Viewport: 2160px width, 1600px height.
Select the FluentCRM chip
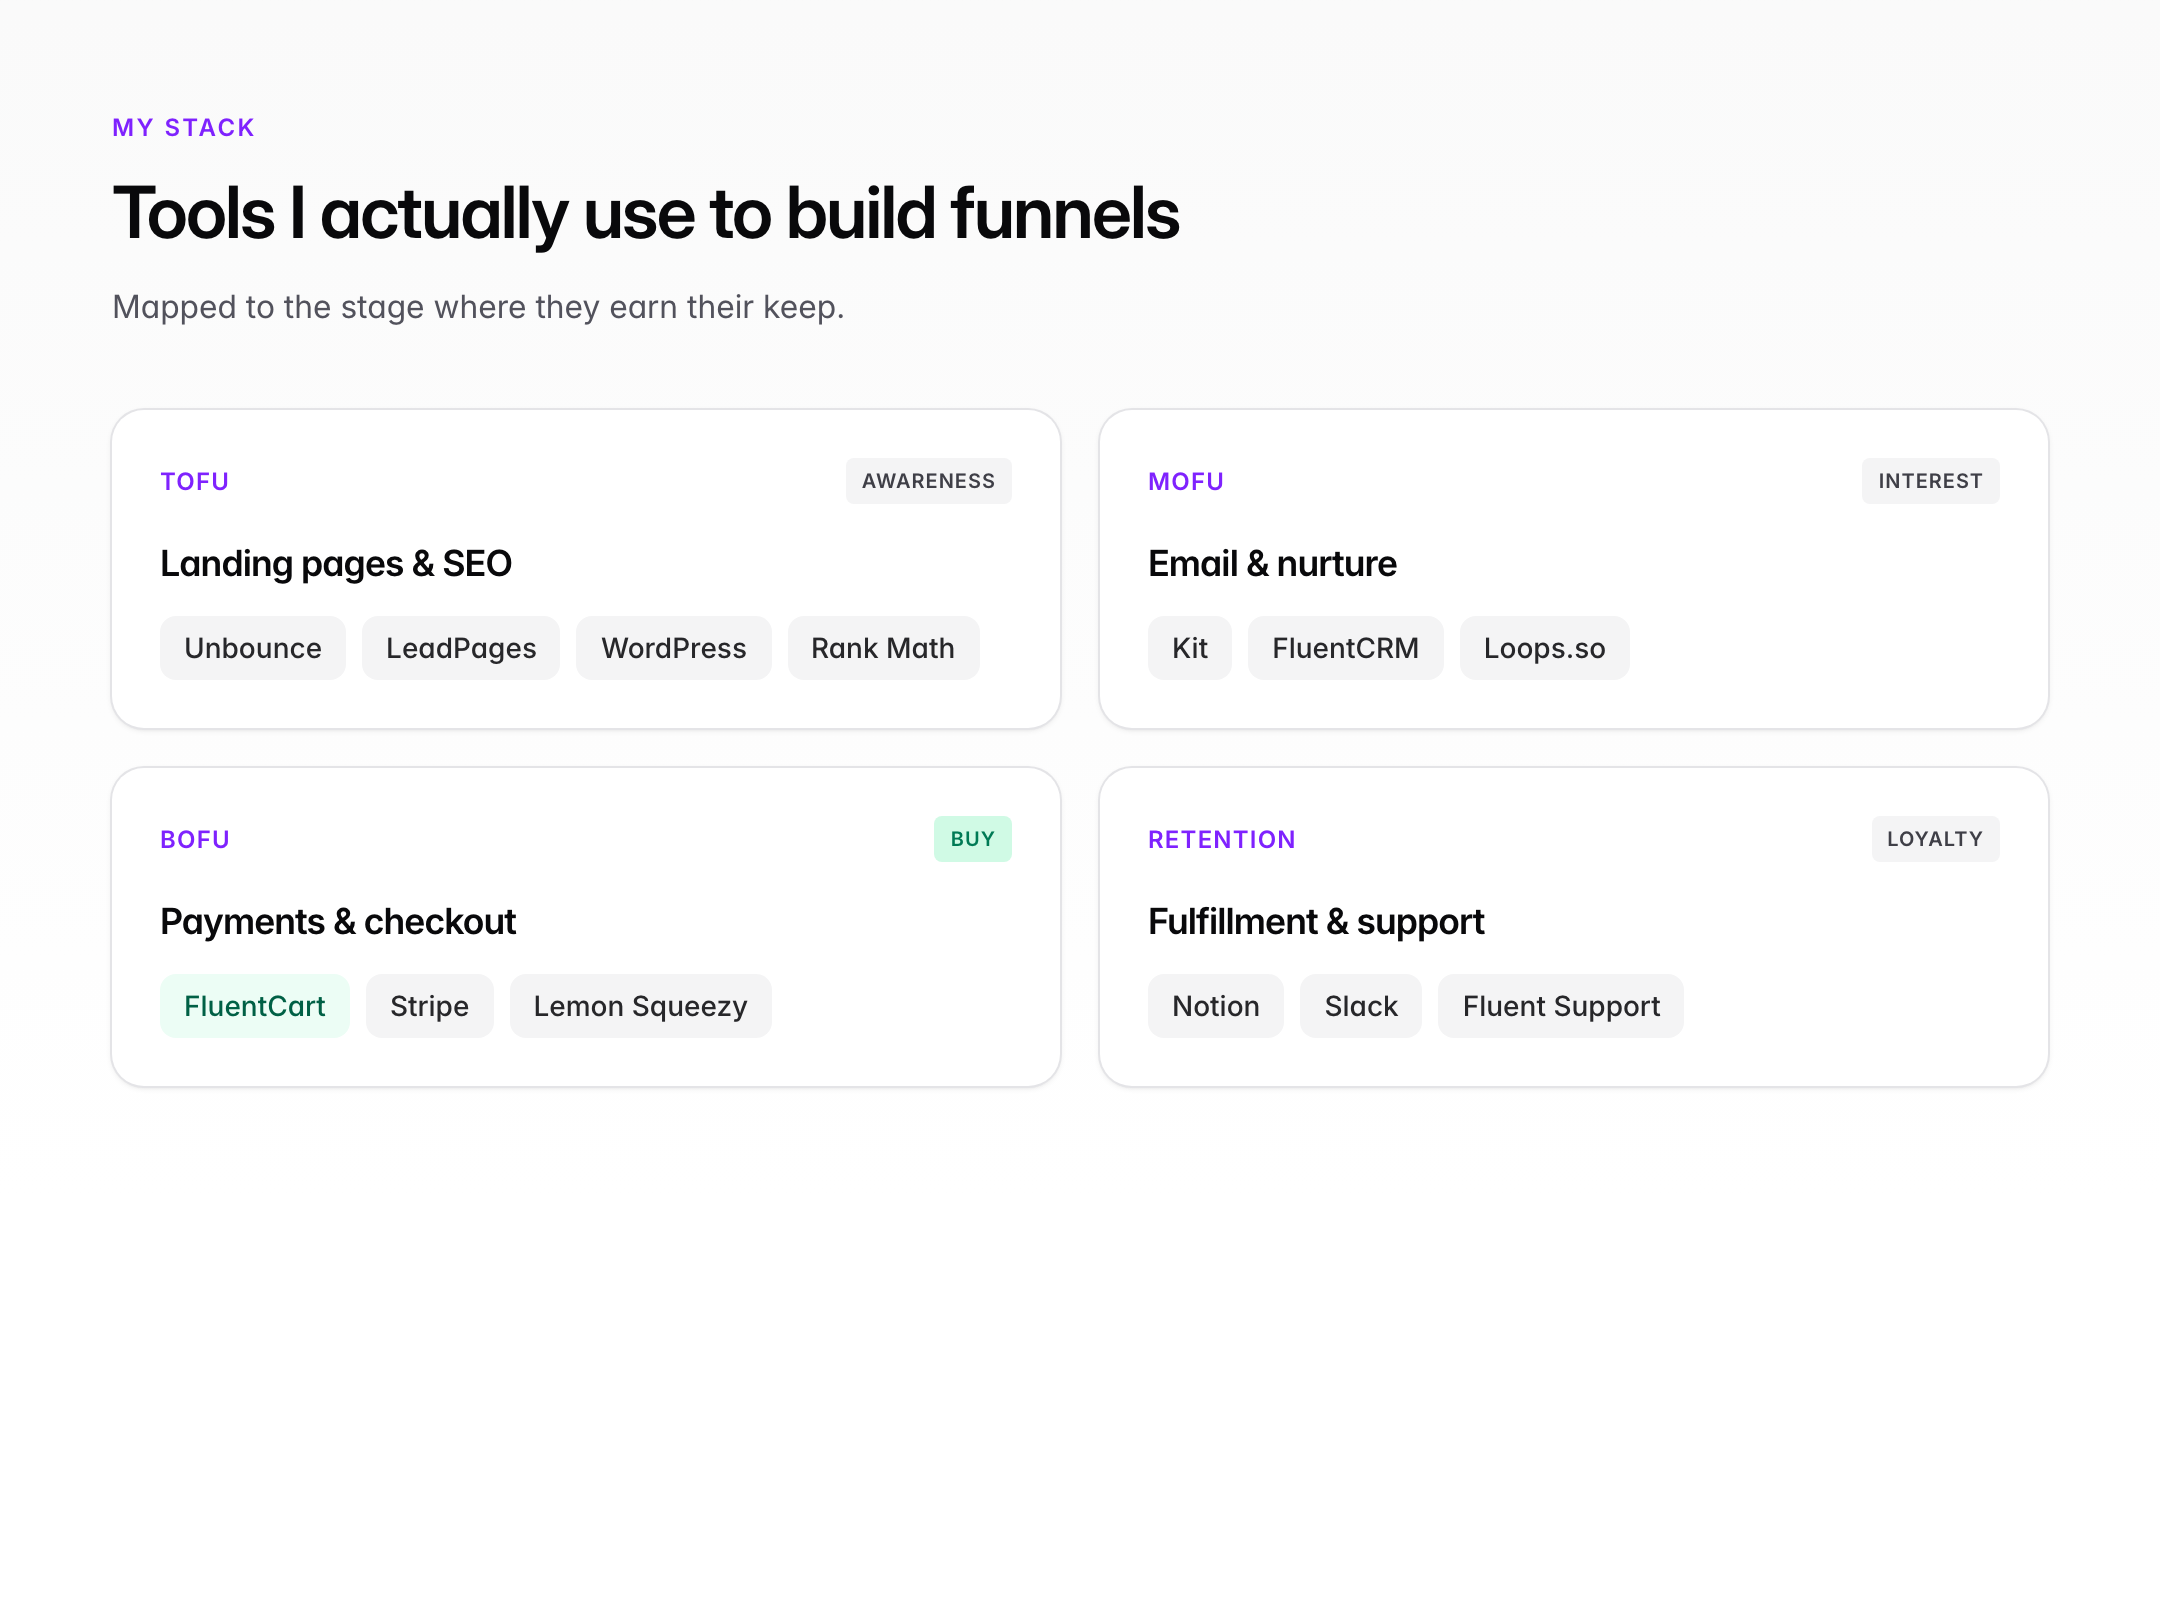[1346, 648]
